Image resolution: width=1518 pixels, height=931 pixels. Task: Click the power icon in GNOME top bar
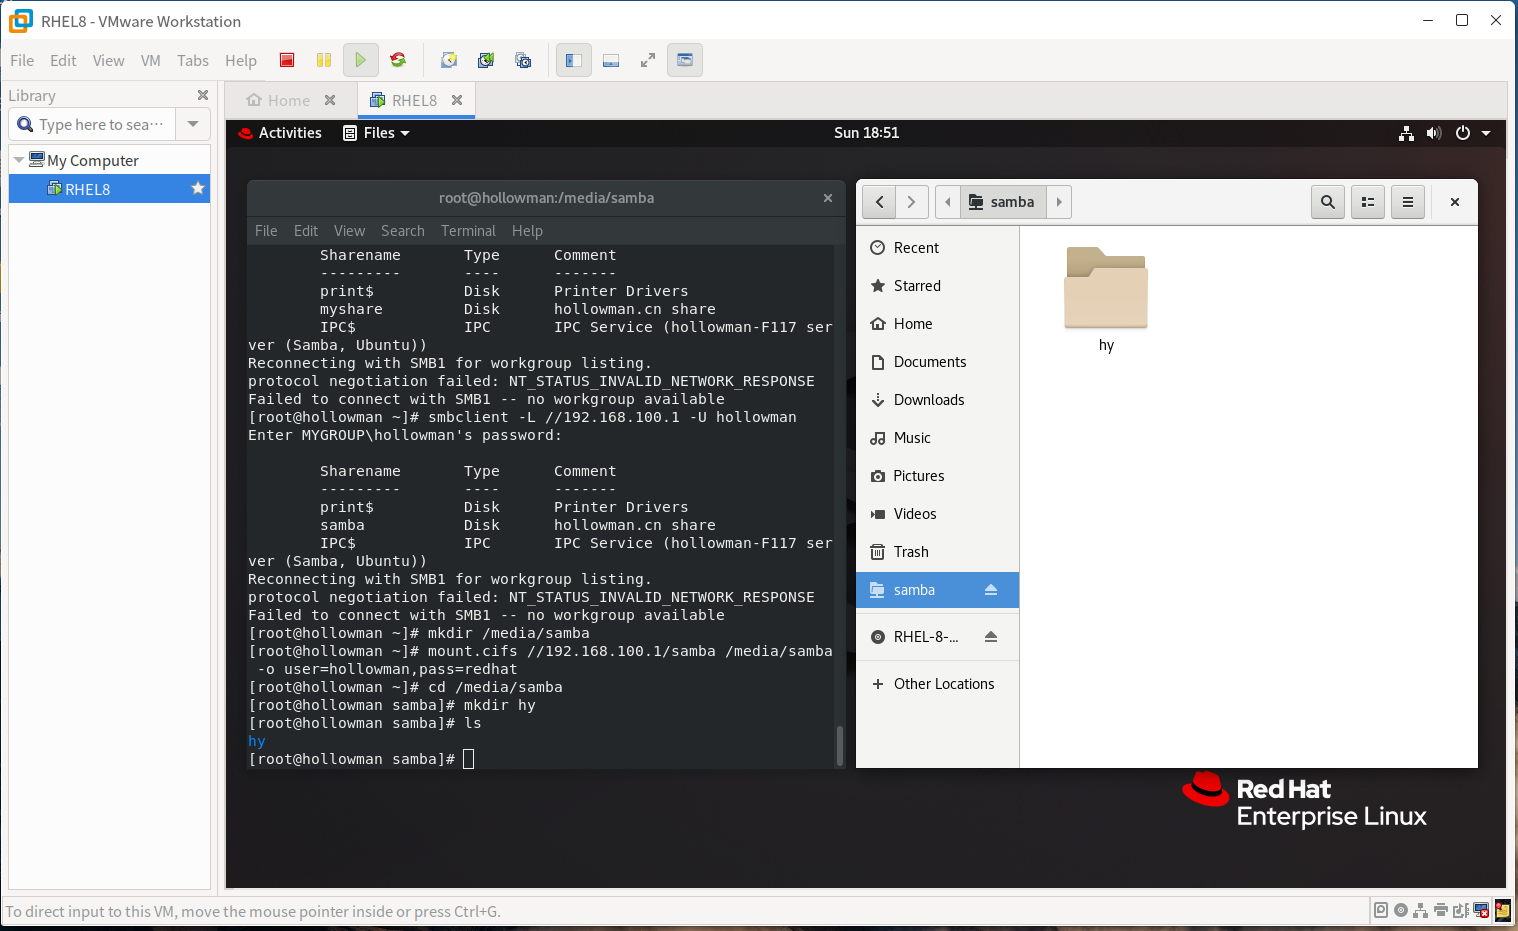click(1463, 133)
